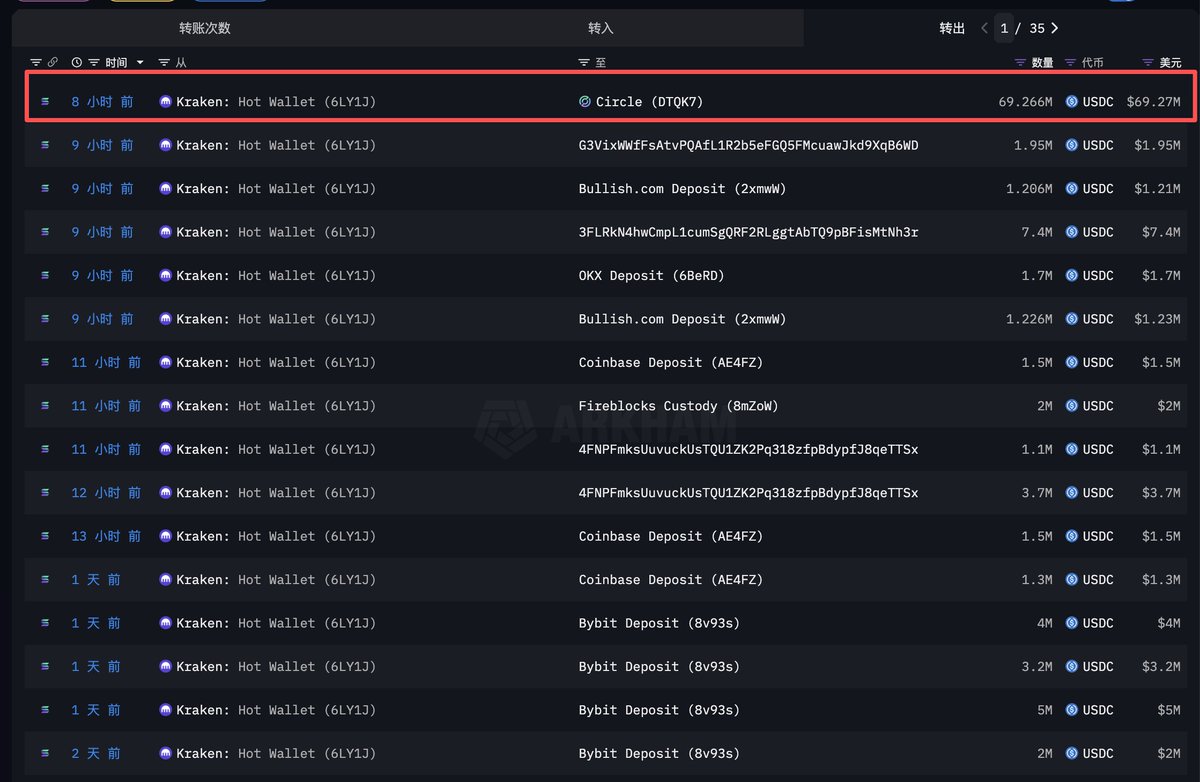Open the Circle (DTQK7) recipient link
The image size is (1200, 782).
pyautogui.click(x=649, y=102)
